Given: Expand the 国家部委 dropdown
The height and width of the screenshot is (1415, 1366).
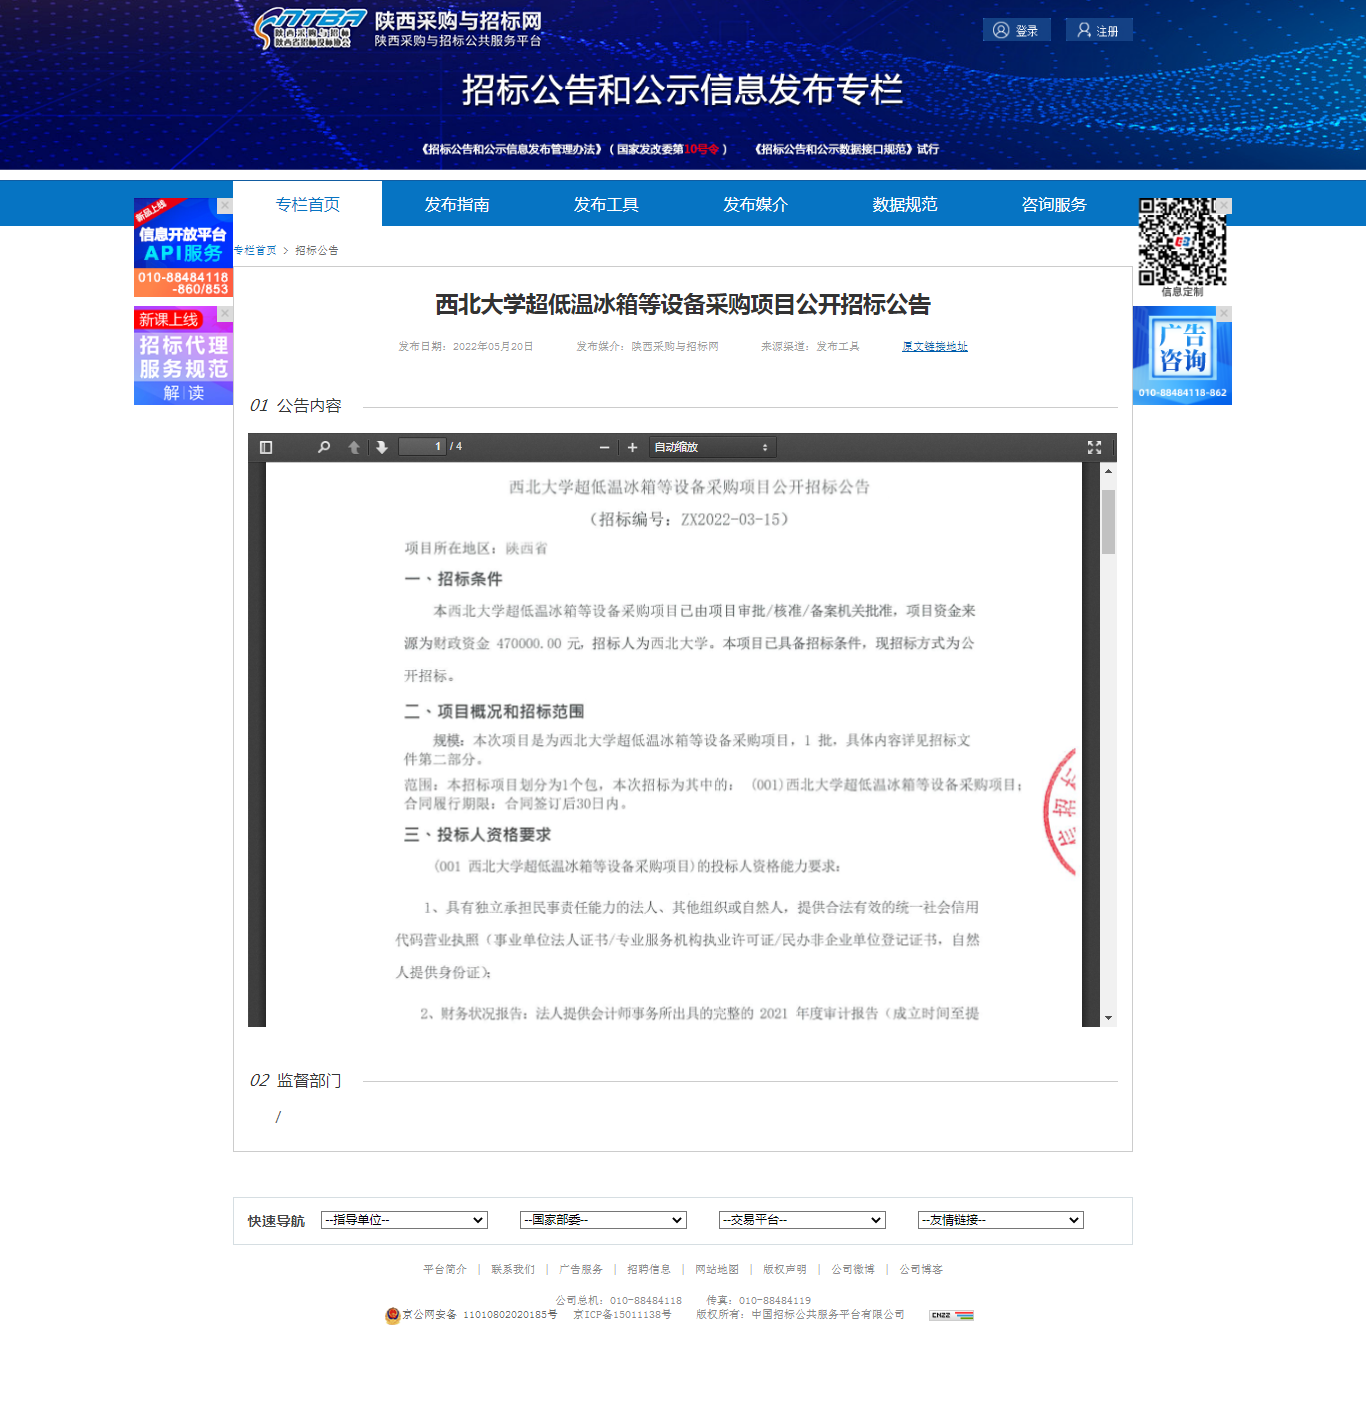Looking at the screenshot, I should [603, 1220].
